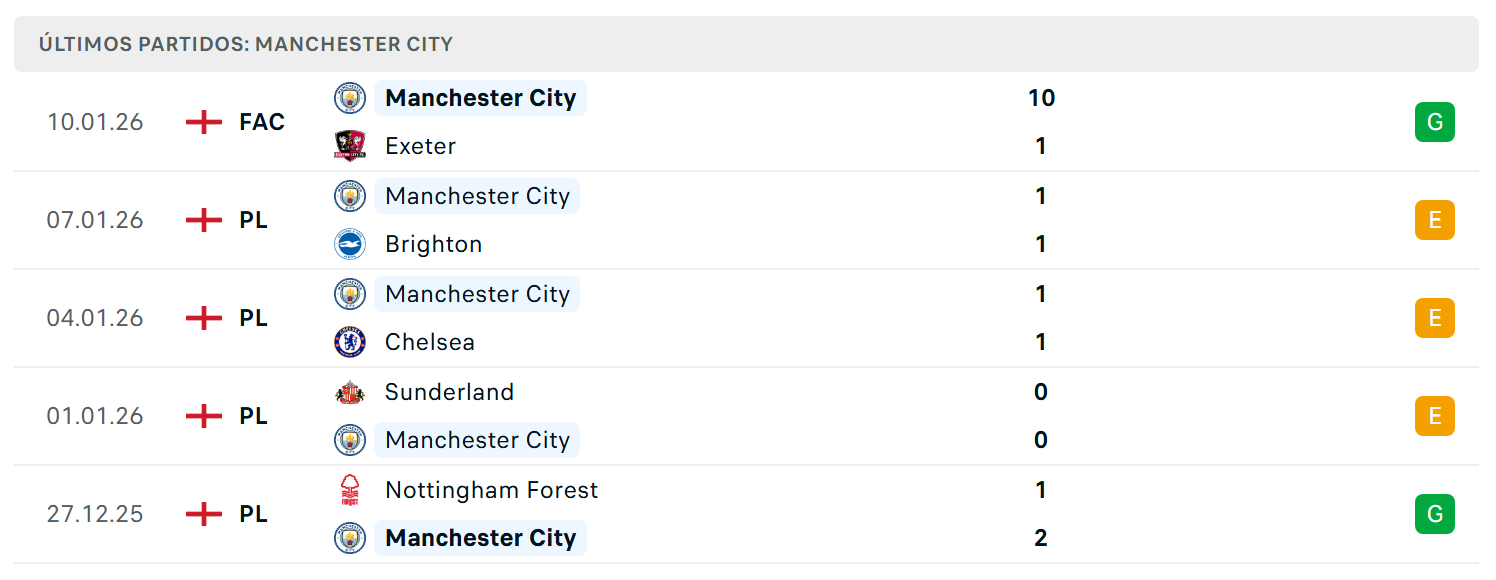This screenshot has height=580, width=1496.
Task: Open the 01.01.26 Sunderland match date
Action: [95, 416]
